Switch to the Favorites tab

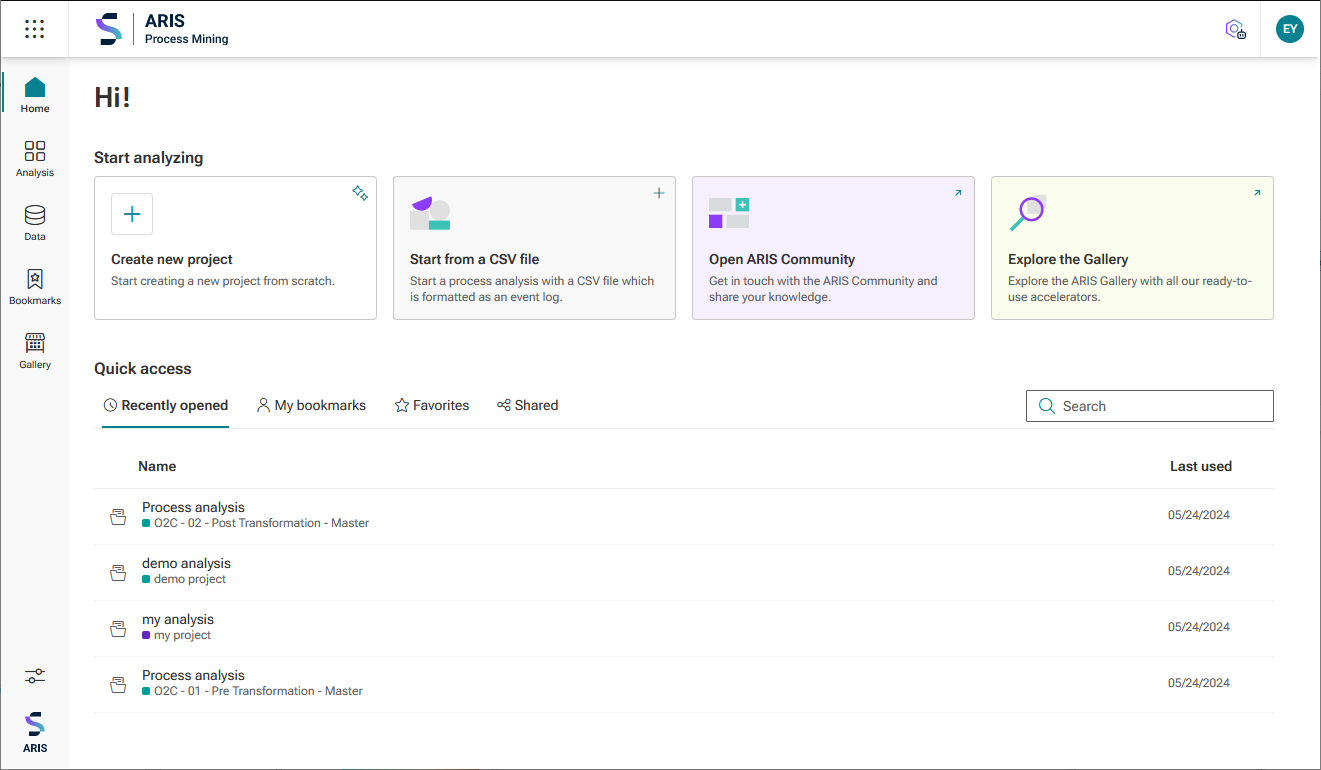(x=432, y=406)
